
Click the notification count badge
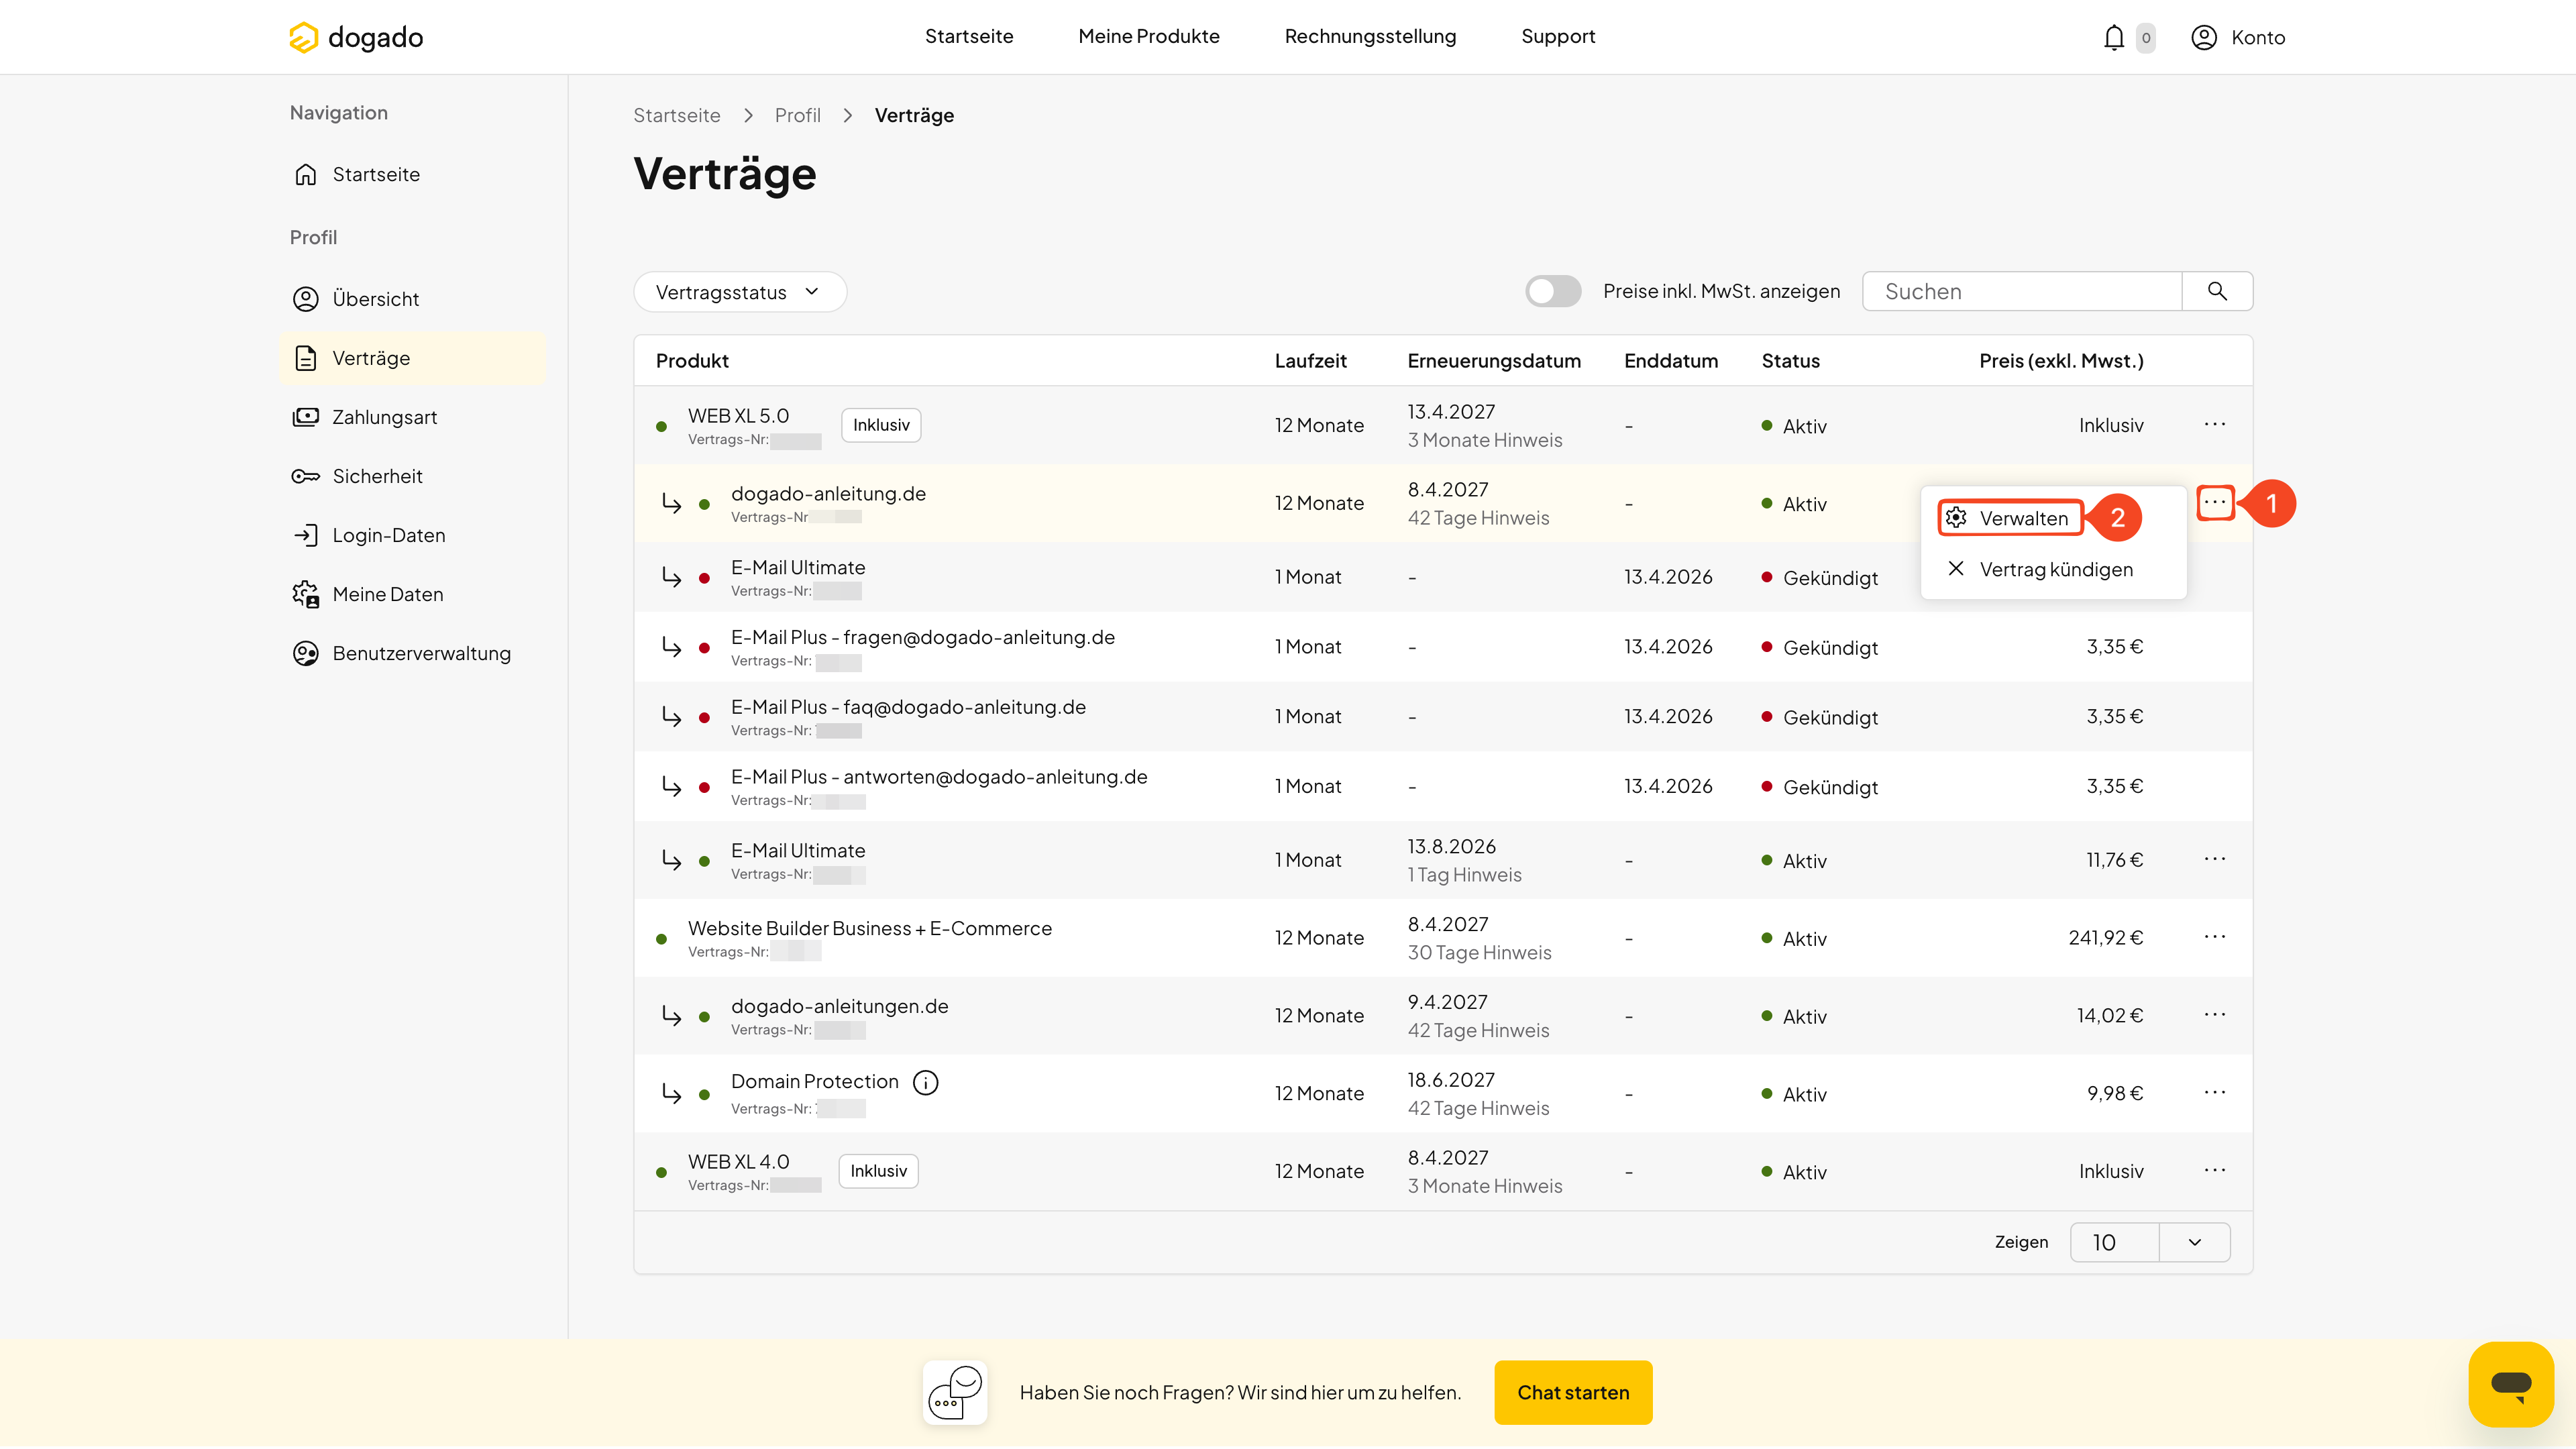(x=2146, y=38)
